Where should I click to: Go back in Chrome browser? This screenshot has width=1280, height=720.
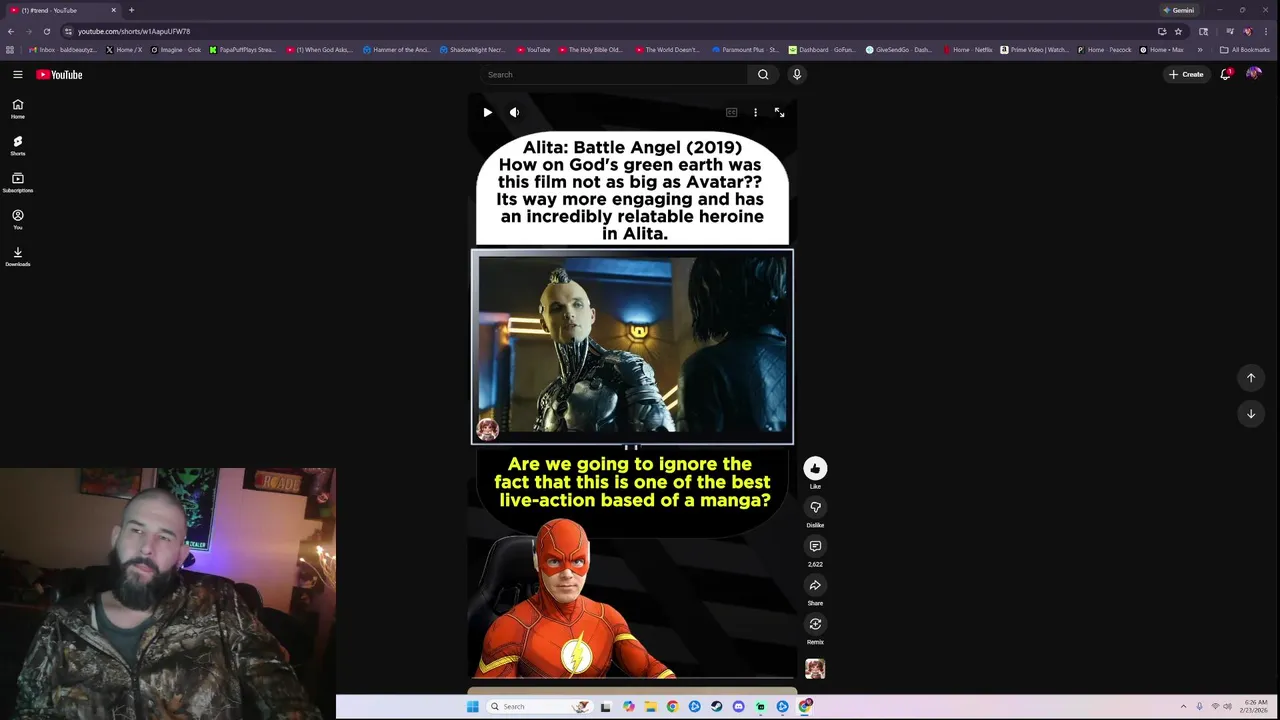11,31
